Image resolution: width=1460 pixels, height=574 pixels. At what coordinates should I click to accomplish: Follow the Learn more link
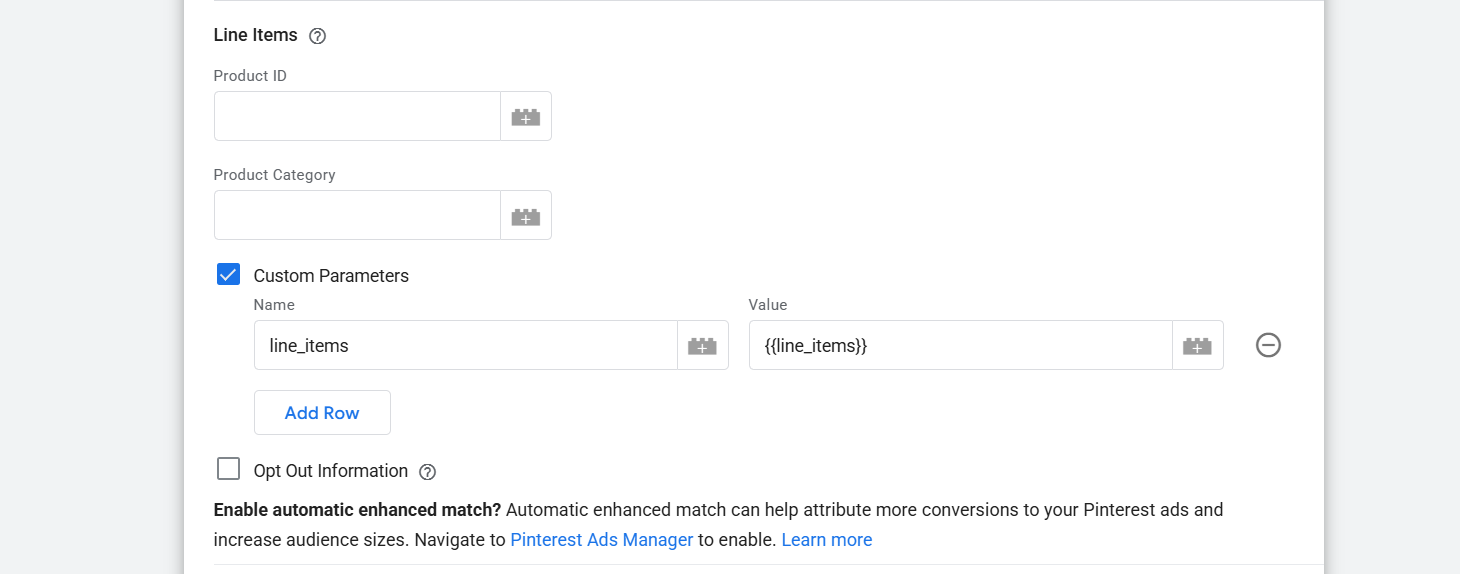coord(826,540)
